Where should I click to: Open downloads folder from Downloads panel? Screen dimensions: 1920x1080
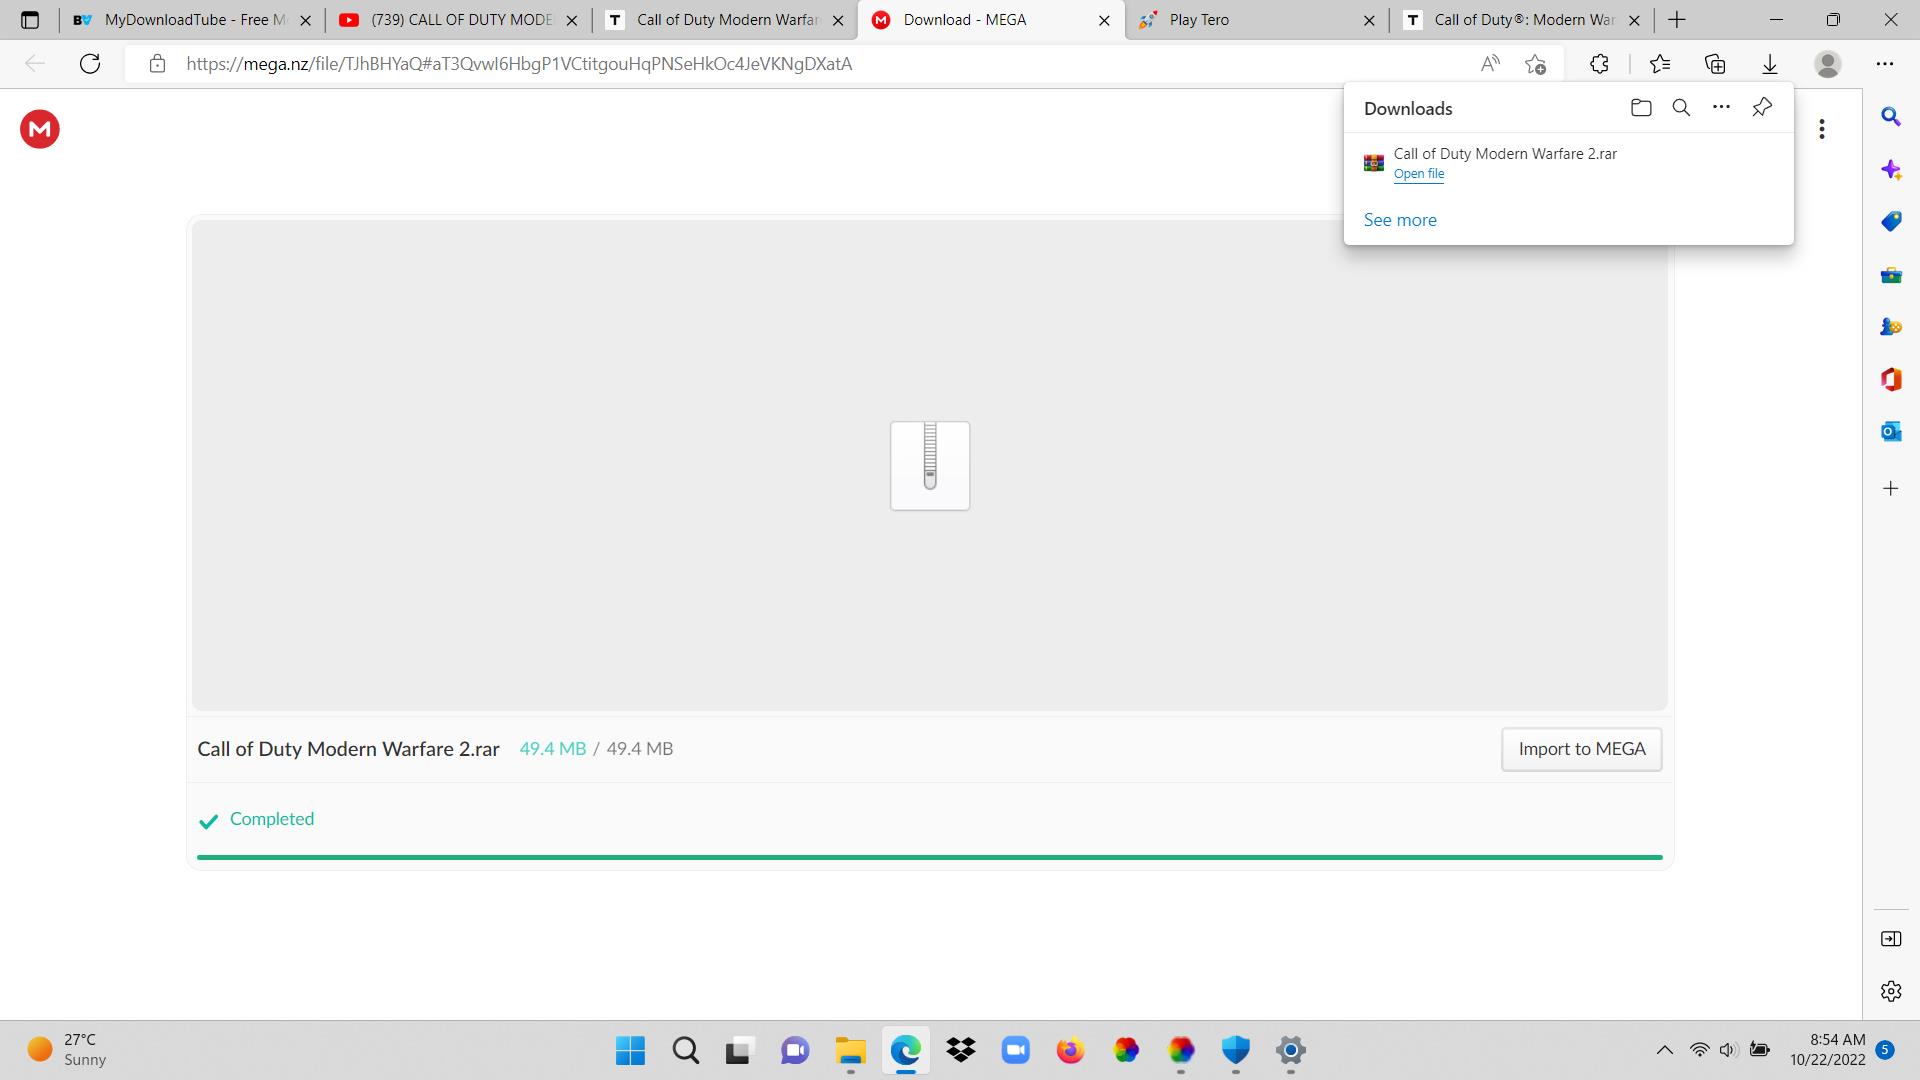click(x=1641, y=108)
